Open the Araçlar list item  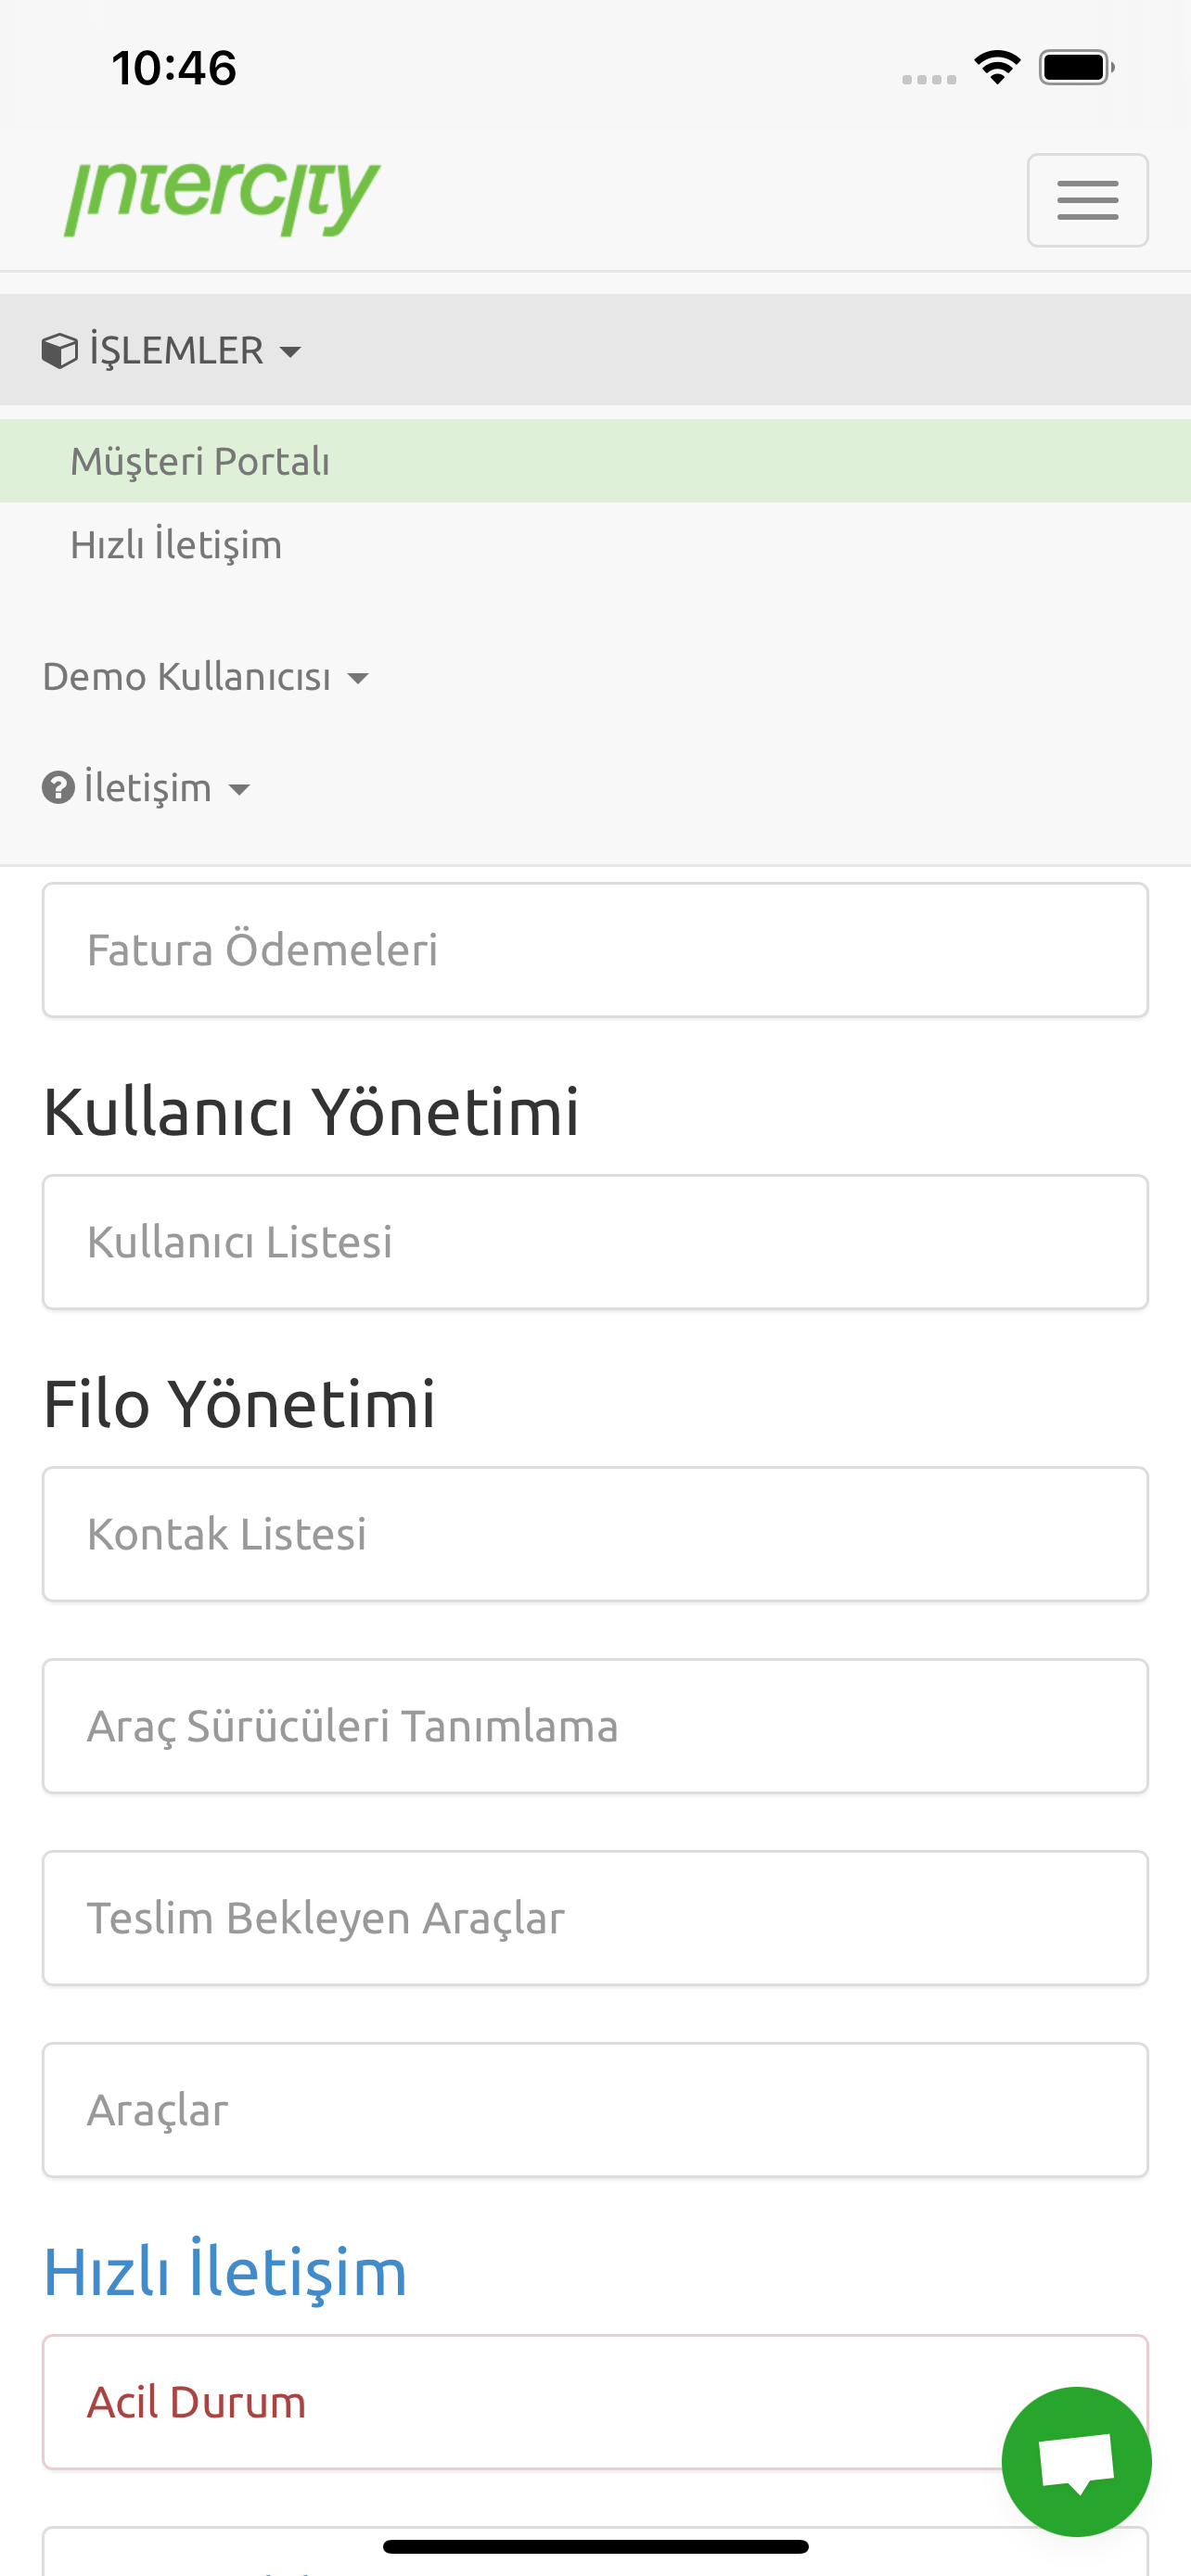tap(595, 2110)
